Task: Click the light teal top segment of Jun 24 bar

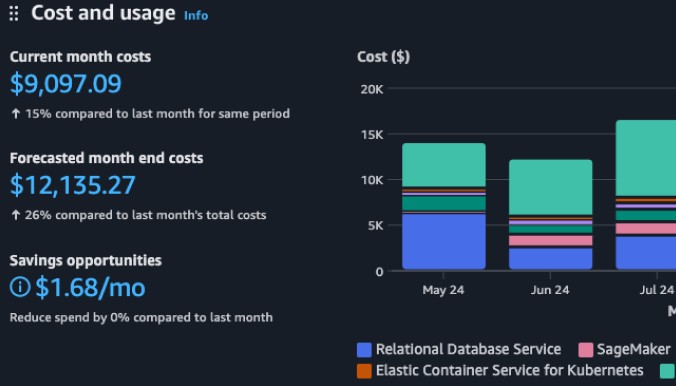Action: 551,187
